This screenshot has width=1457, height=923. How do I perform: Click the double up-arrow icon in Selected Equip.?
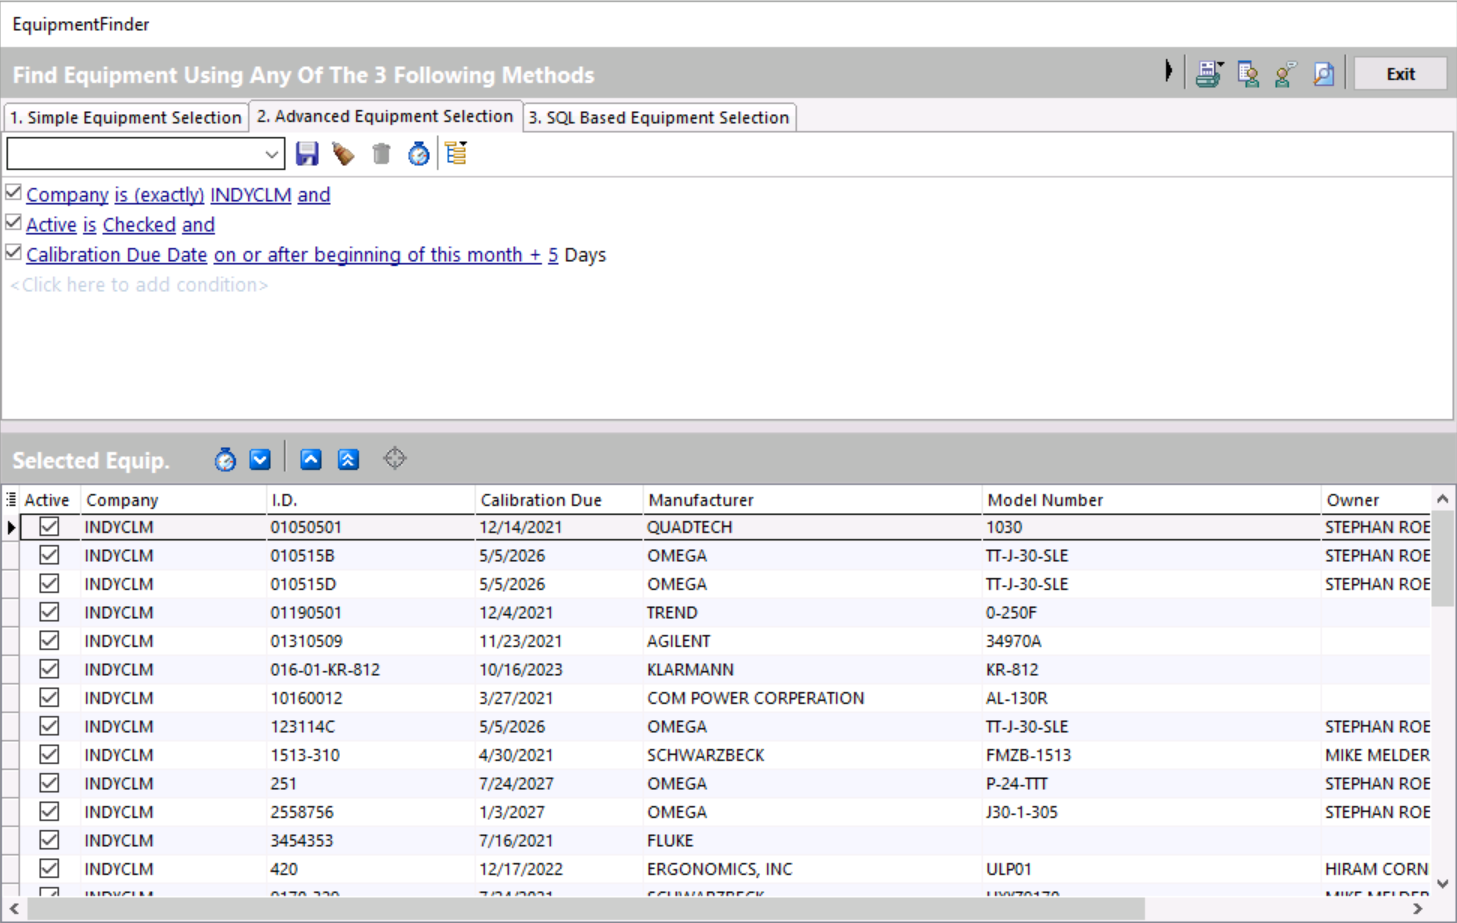click(348, 459)
